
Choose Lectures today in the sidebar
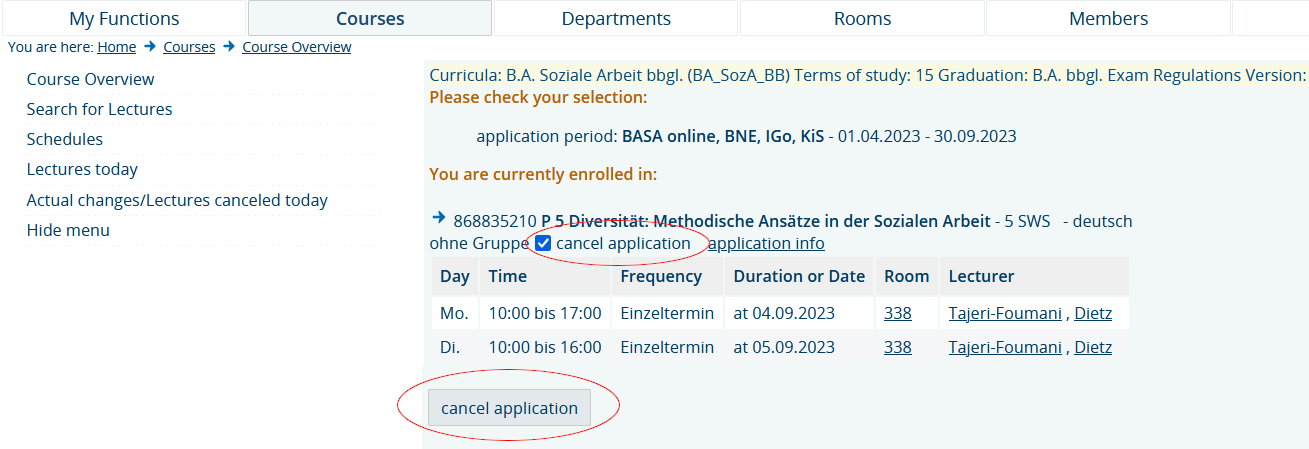click(82, 169)
